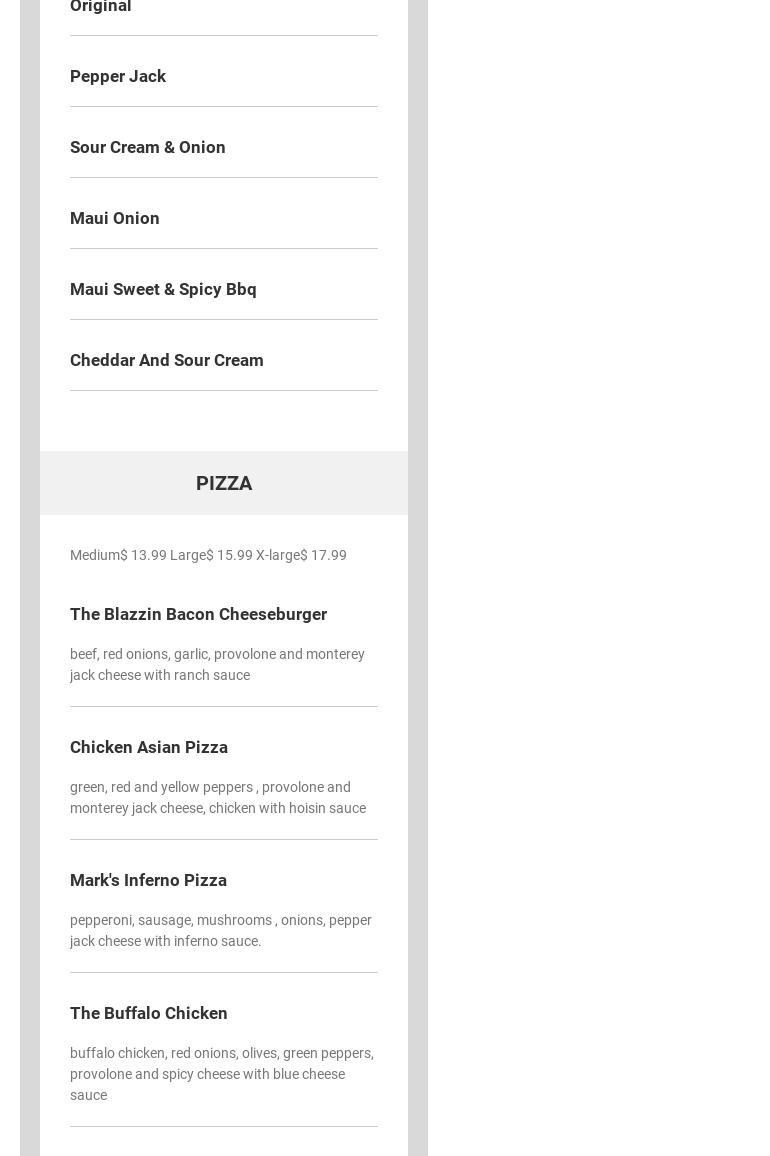Click the divider line below Pepper Jack
The image size is (770, 1156).
coord(224,106)
